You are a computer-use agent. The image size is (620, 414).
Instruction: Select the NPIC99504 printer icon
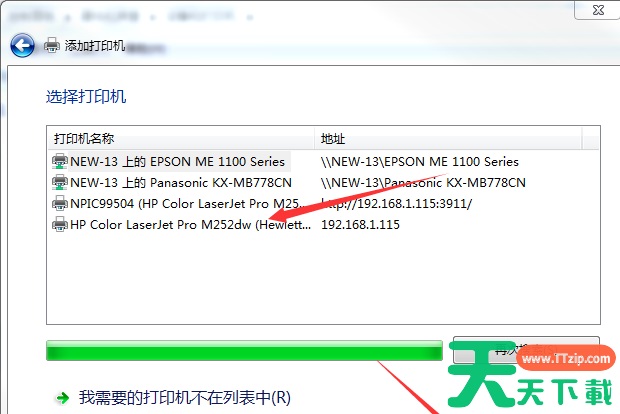[x=60, y=203]
